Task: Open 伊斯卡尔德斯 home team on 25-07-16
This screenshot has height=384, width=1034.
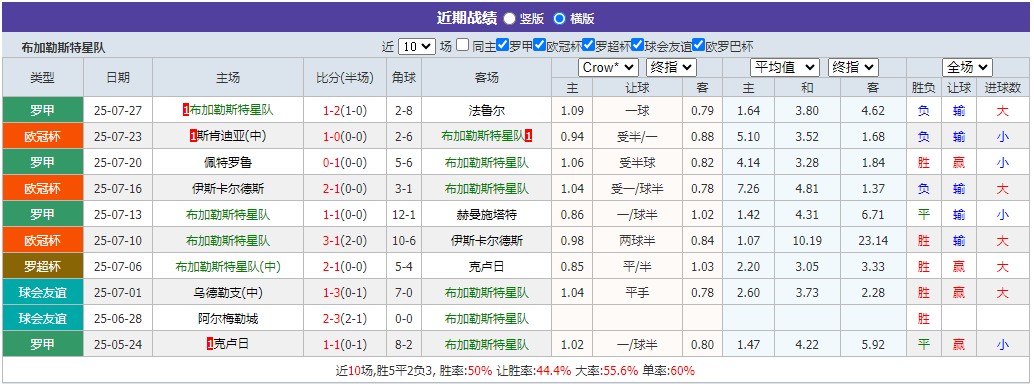Action: [228, 189]
